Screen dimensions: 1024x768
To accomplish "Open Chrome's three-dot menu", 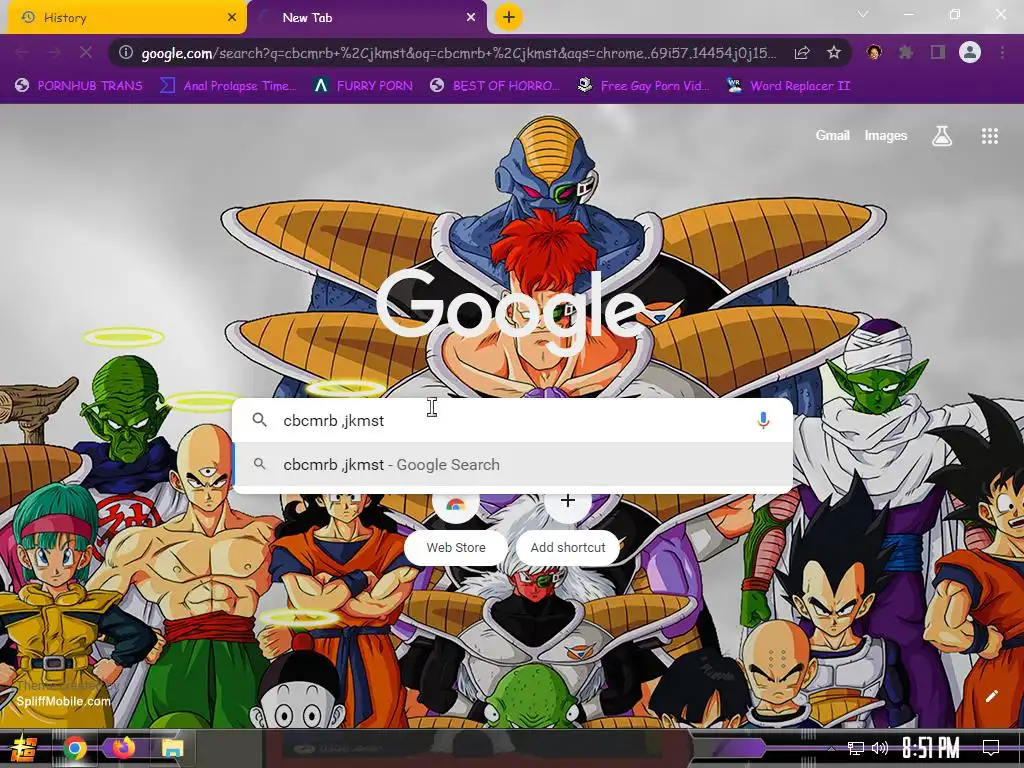I will click(1002, 53).
